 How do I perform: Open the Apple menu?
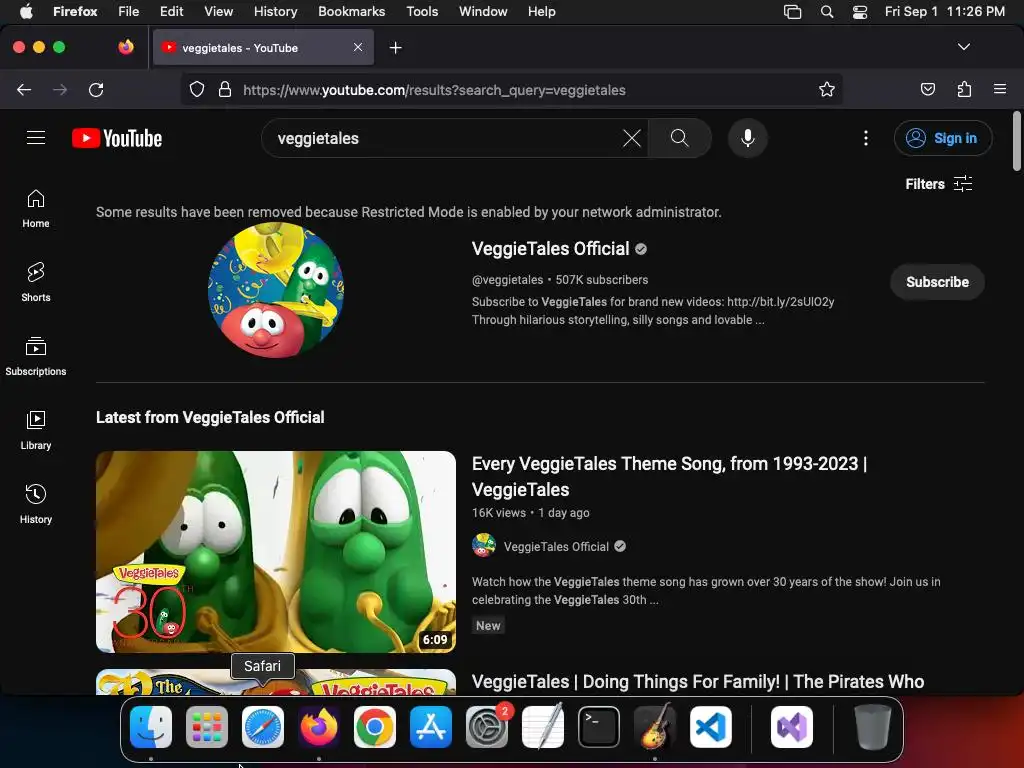[26, 12]
